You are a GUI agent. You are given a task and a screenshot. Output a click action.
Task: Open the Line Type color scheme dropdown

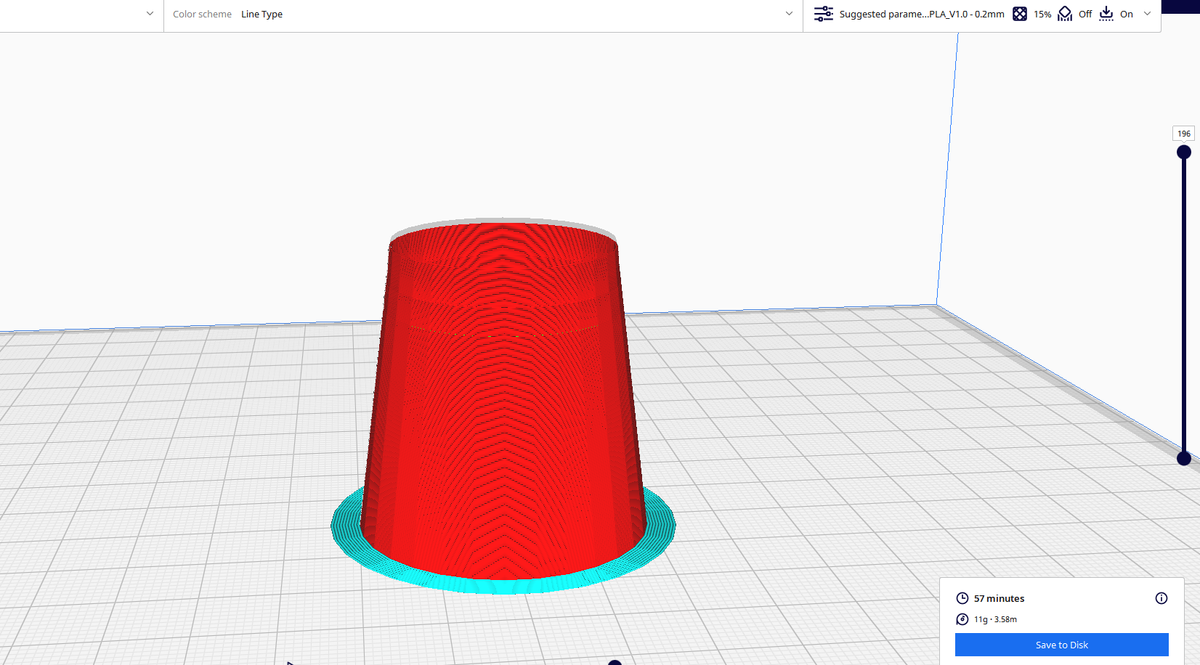point(790,14)
